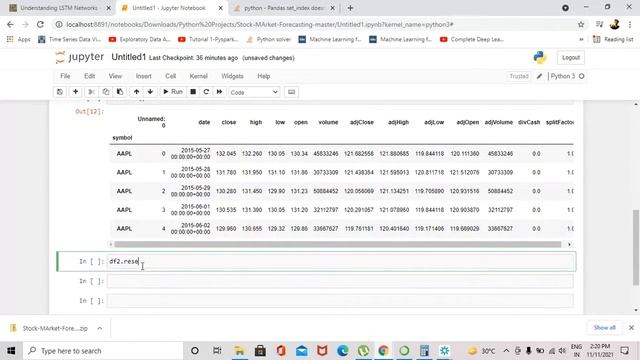Open File Explorer from the taskbar
640x360 pixels.
pos(240,351)
